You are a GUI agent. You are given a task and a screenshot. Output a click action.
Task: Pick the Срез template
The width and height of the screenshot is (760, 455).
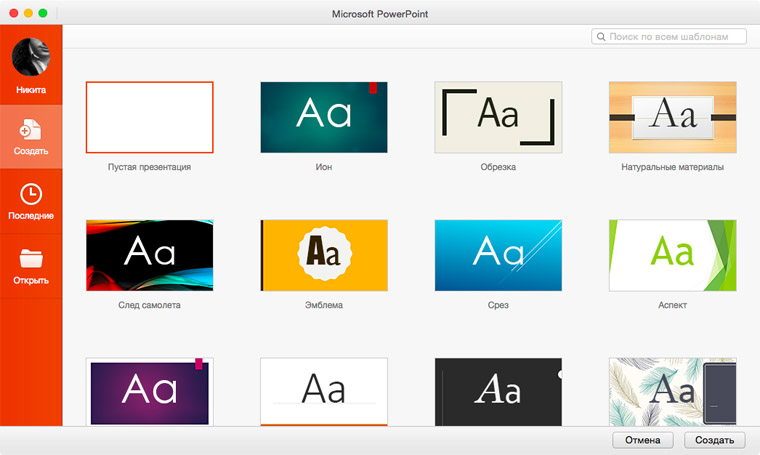tap(498, 255)
